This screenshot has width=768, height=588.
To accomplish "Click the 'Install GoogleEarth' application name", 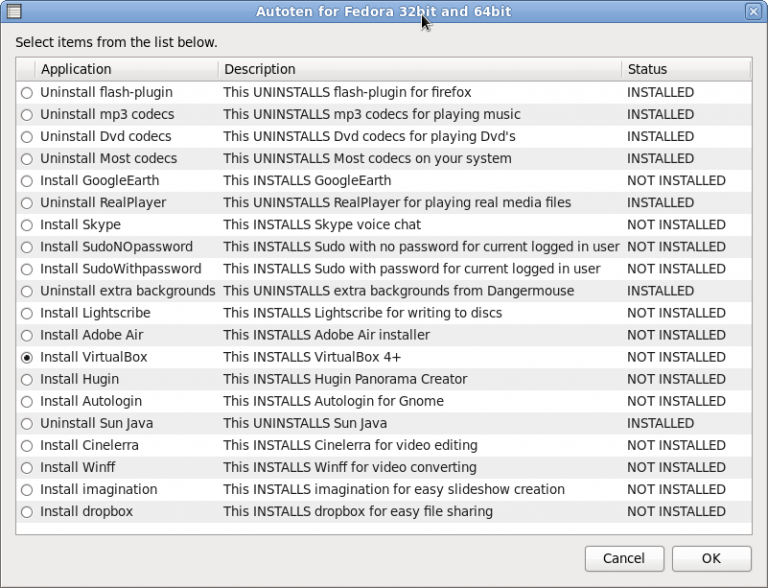I will pos(99,181).
